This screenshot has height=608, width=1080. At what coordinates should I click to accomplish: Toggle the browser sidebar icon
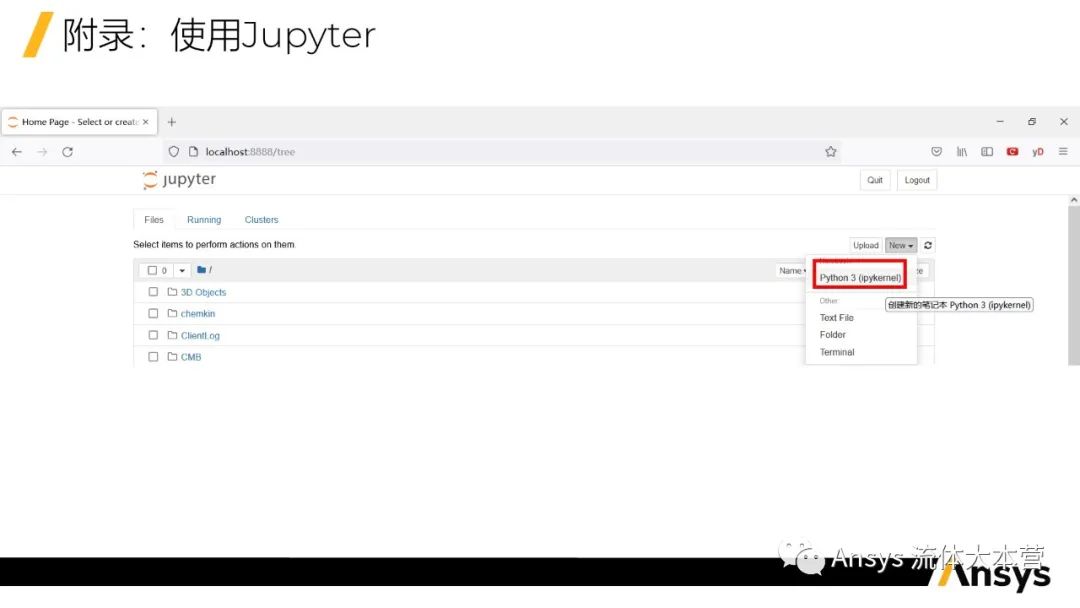pyautogui.click(x=987, y=151)
